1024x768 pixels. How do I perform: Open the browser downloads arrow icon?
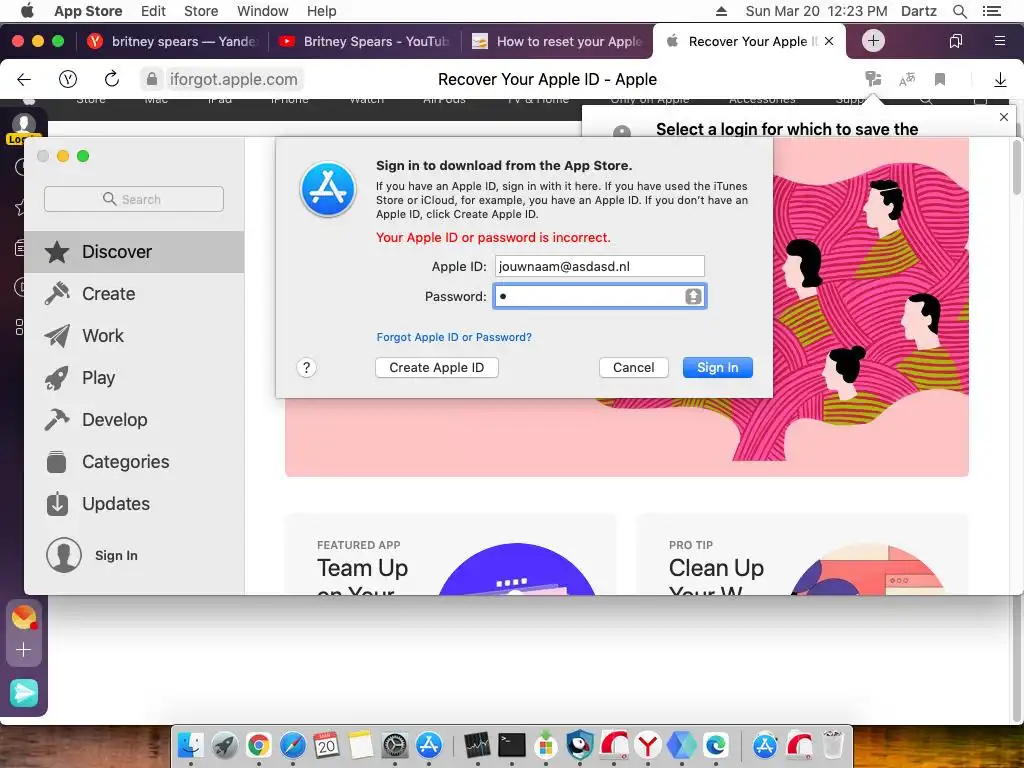[1000, 80]
